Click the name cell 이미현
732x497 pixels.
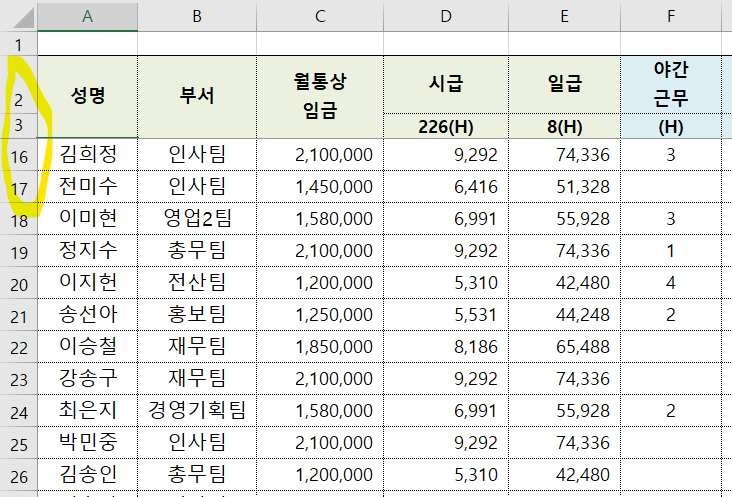pos(87,219)
